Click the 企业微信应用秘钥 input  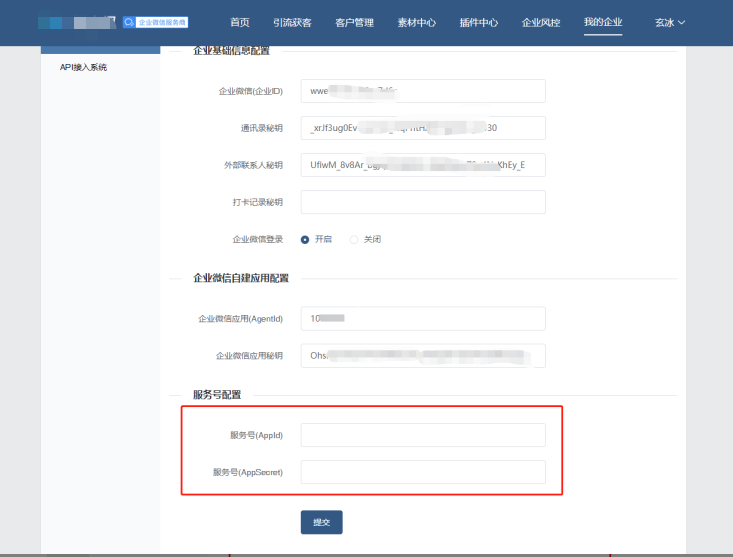tap(423, 355)
